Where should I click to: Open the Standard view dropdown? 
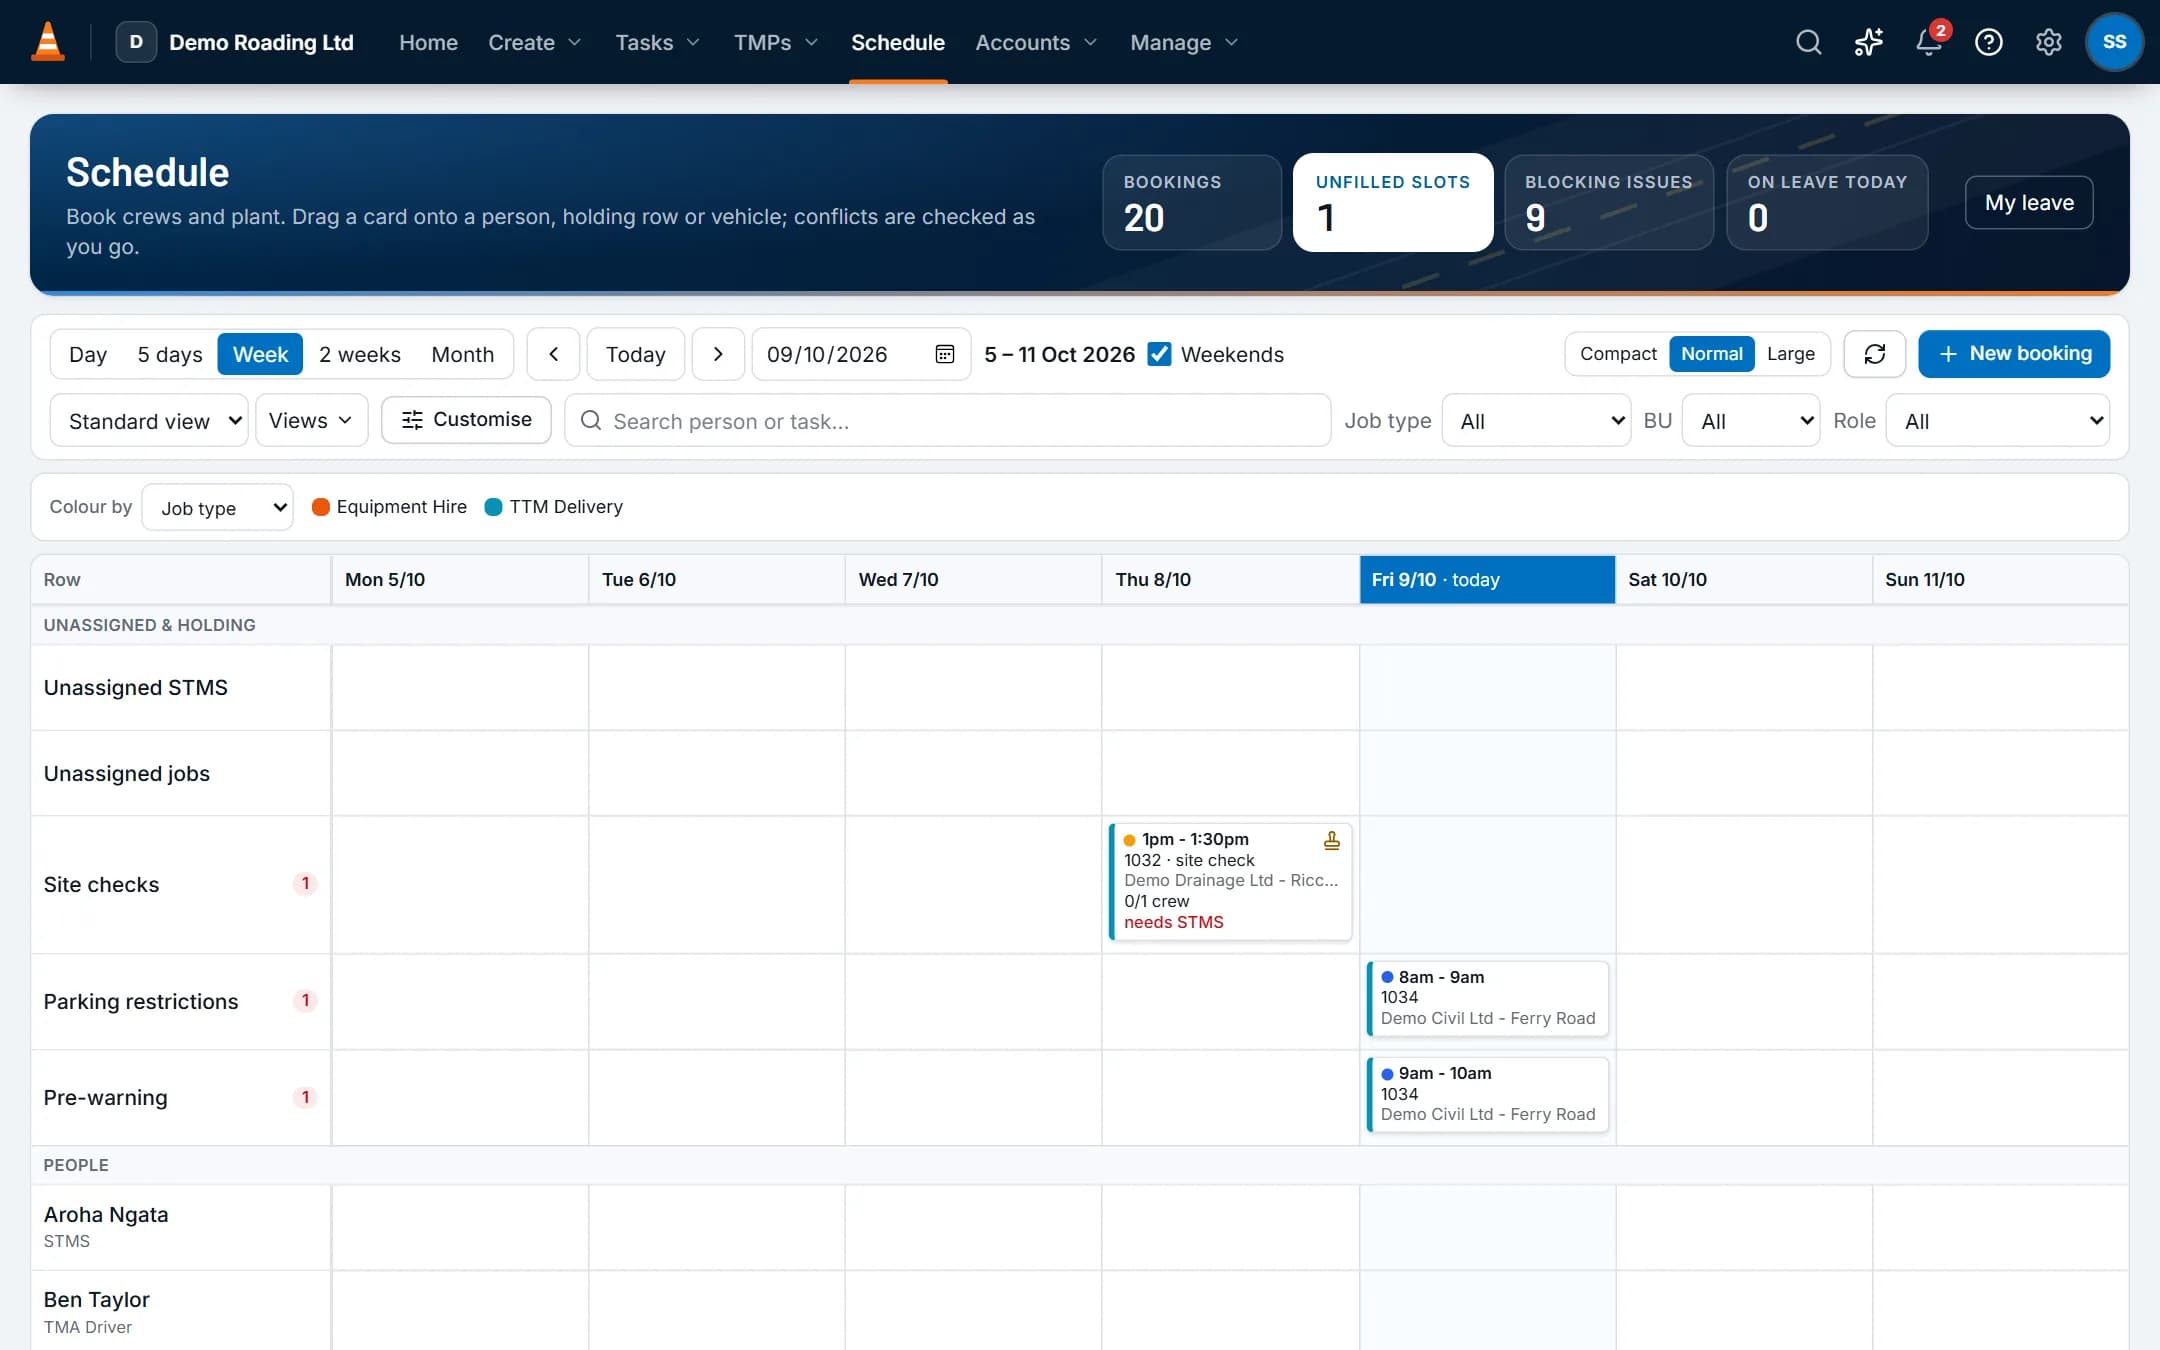[149, 420]
